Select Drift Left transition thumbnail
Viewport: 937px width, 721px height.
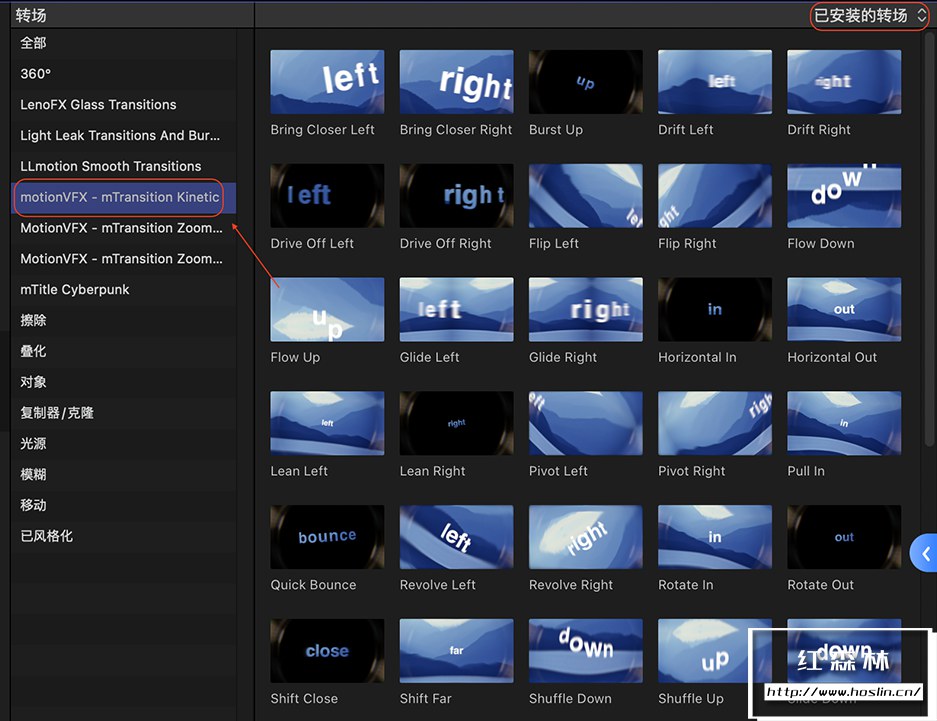(715, 82)
